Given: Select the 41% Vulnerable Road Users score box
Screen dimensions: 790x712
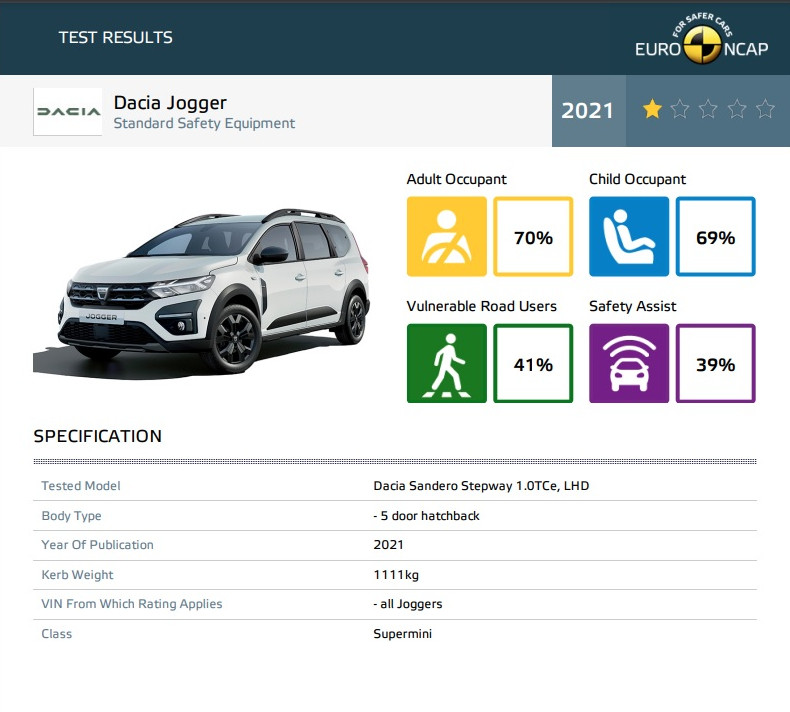Looking at the screenshot, I should (533, 363).
